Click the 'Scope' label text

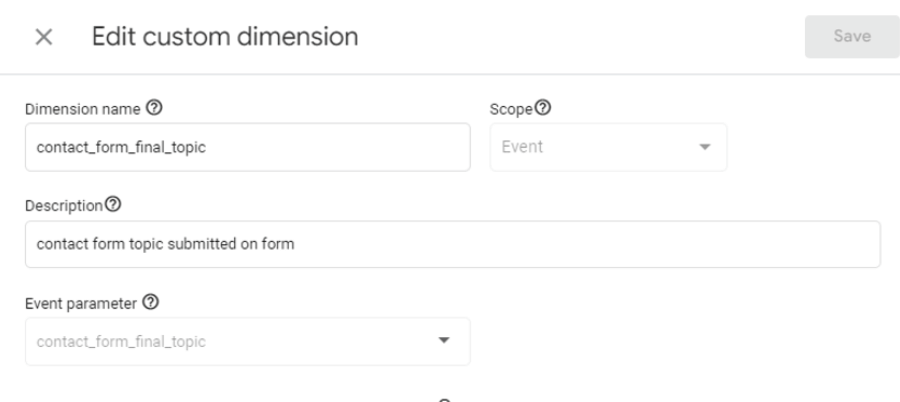pyautogui.click(x=513, y=108)
